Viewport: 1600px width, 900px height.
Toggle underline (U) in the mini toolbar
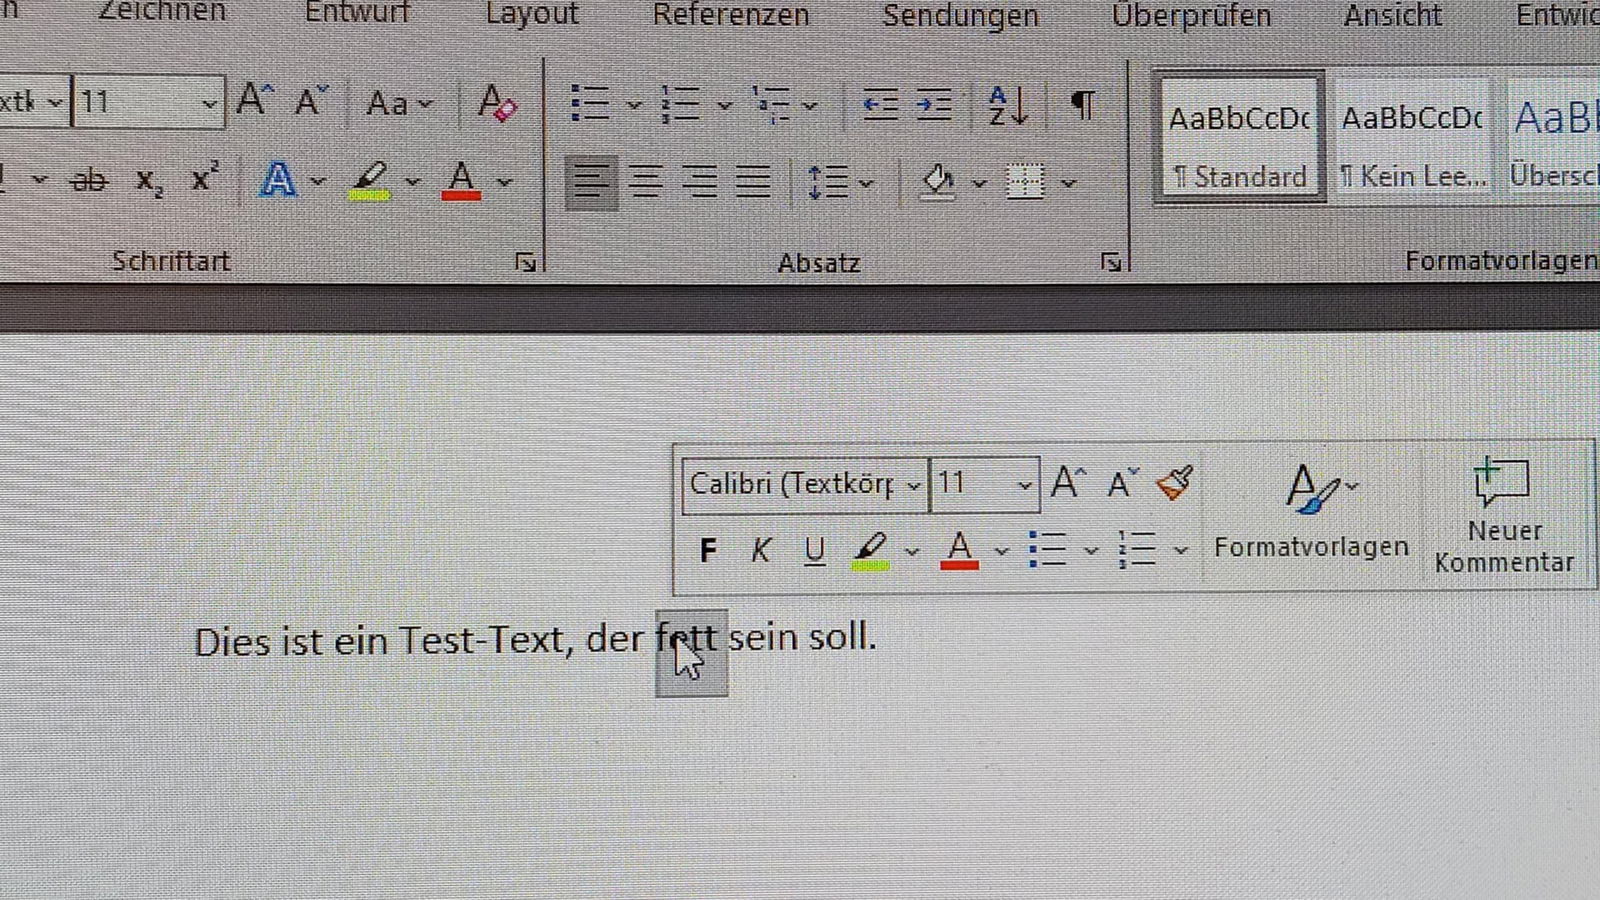point(815,550)
